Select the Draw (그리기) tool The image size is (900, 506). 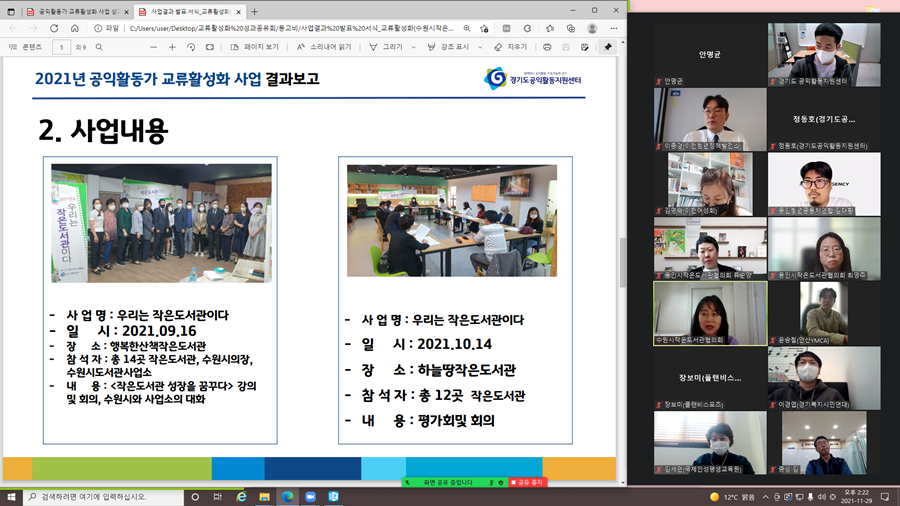click(x=386, y=47)
